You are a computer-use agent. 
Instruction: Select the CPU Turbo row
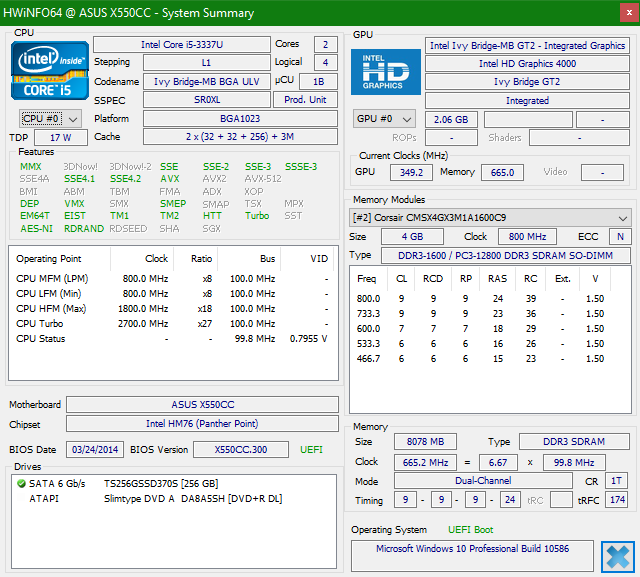tap(173, 324)
